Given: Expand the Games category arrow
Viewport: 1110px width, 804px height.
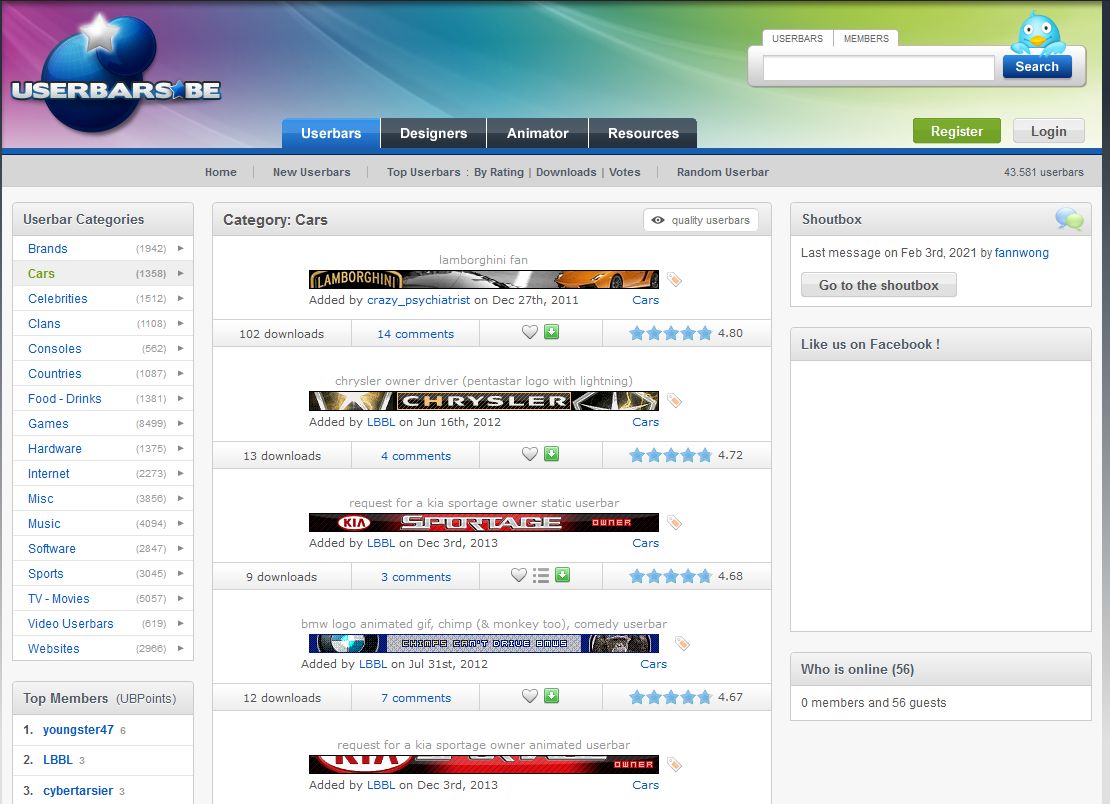Looking at the screenshot, I should [181, 423].
